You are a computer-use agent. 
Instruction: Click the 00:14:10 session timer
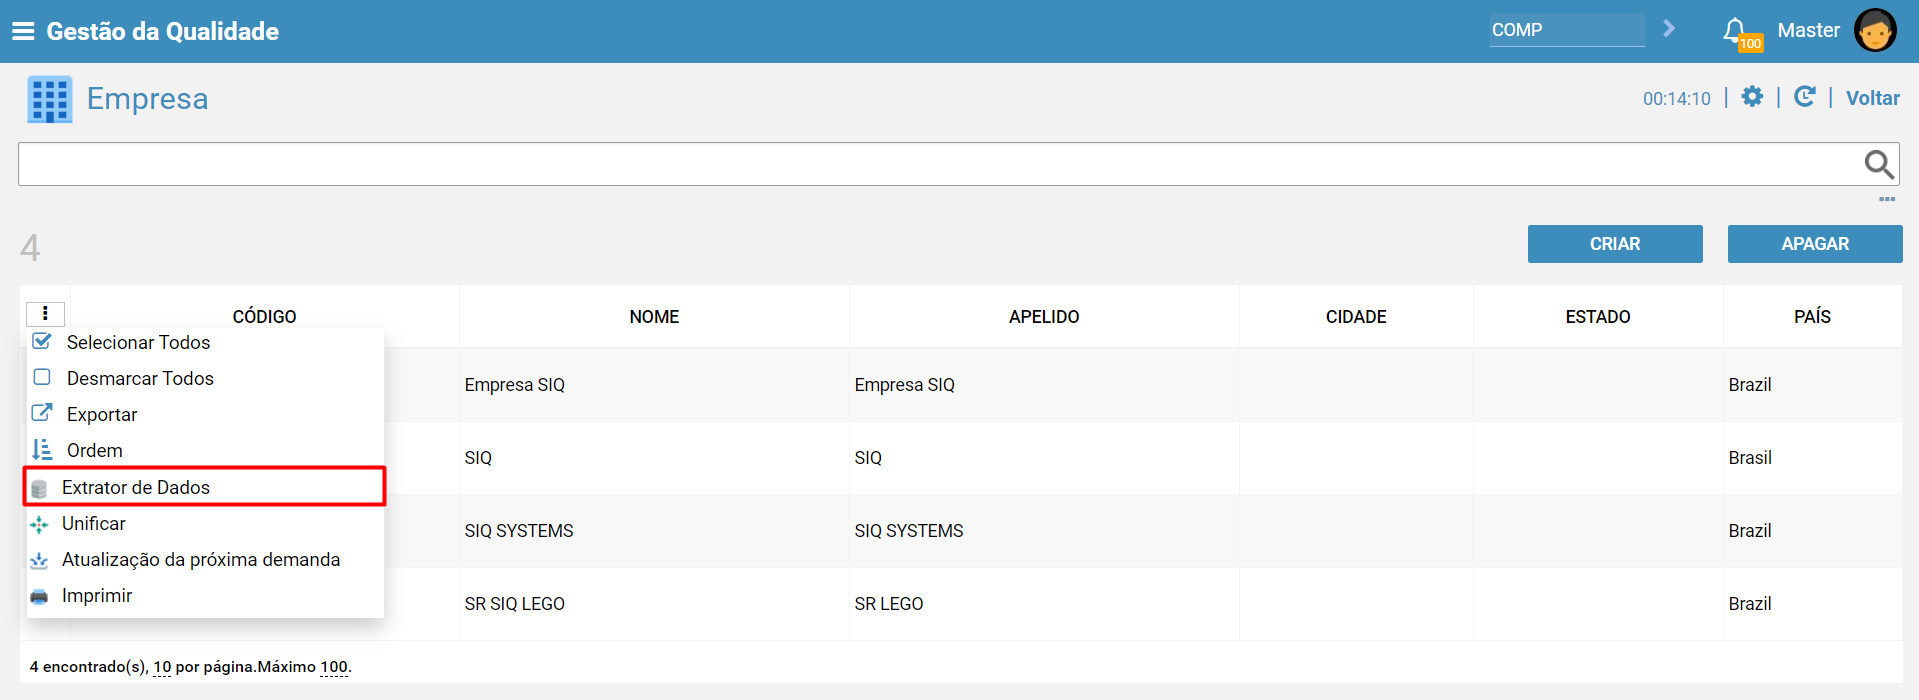(x=1677, y=99)
